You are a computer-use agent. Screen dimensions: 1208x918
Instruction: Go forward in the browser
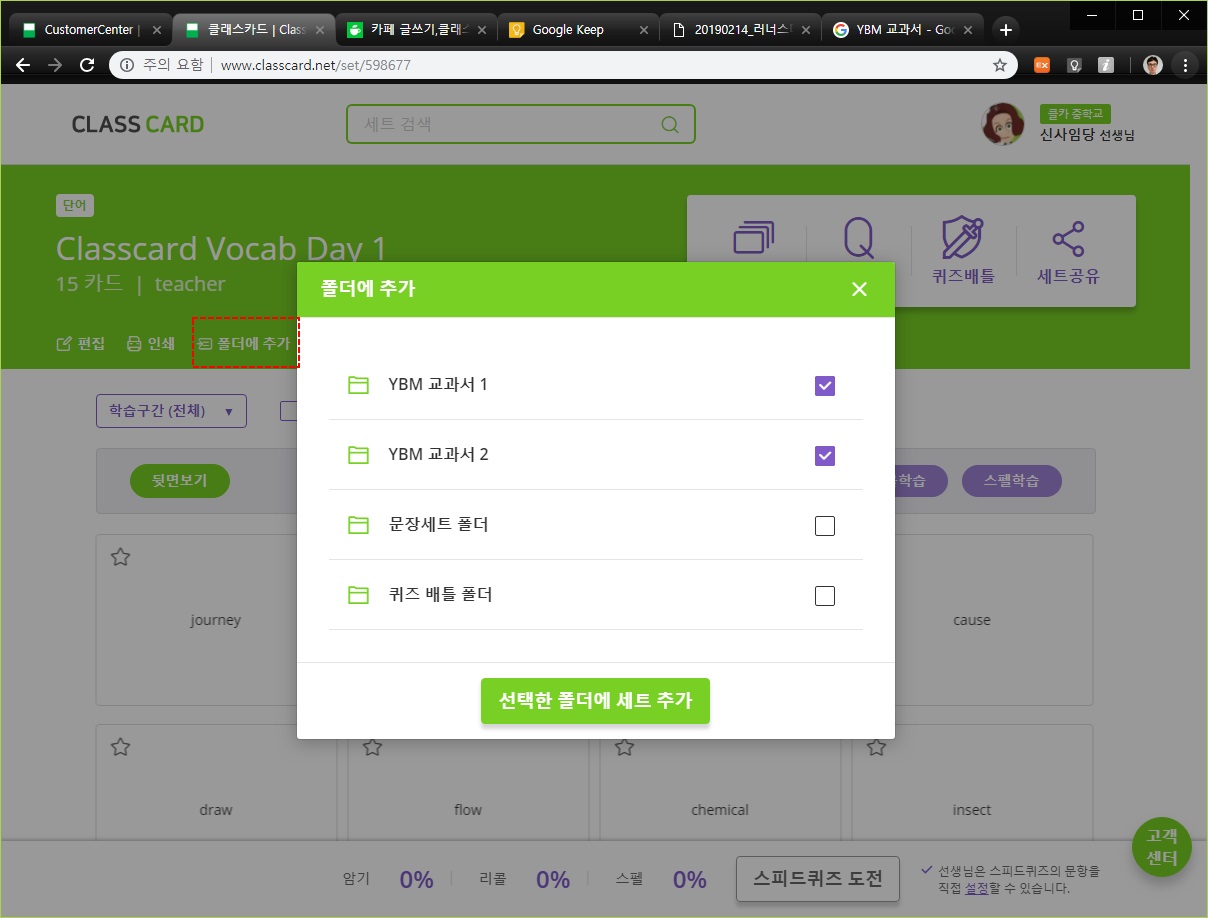(x=55, y=65)
